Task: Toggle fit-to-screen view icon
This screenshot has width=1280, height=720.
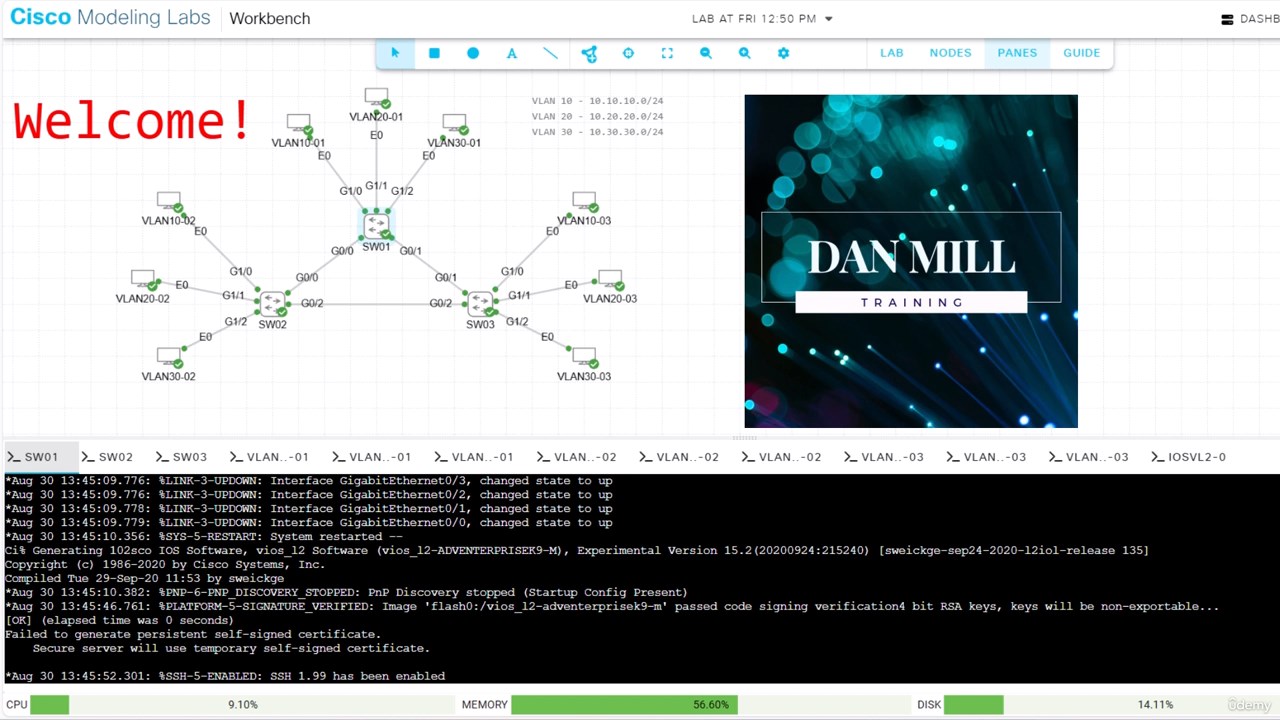Action: click(667, 53)
